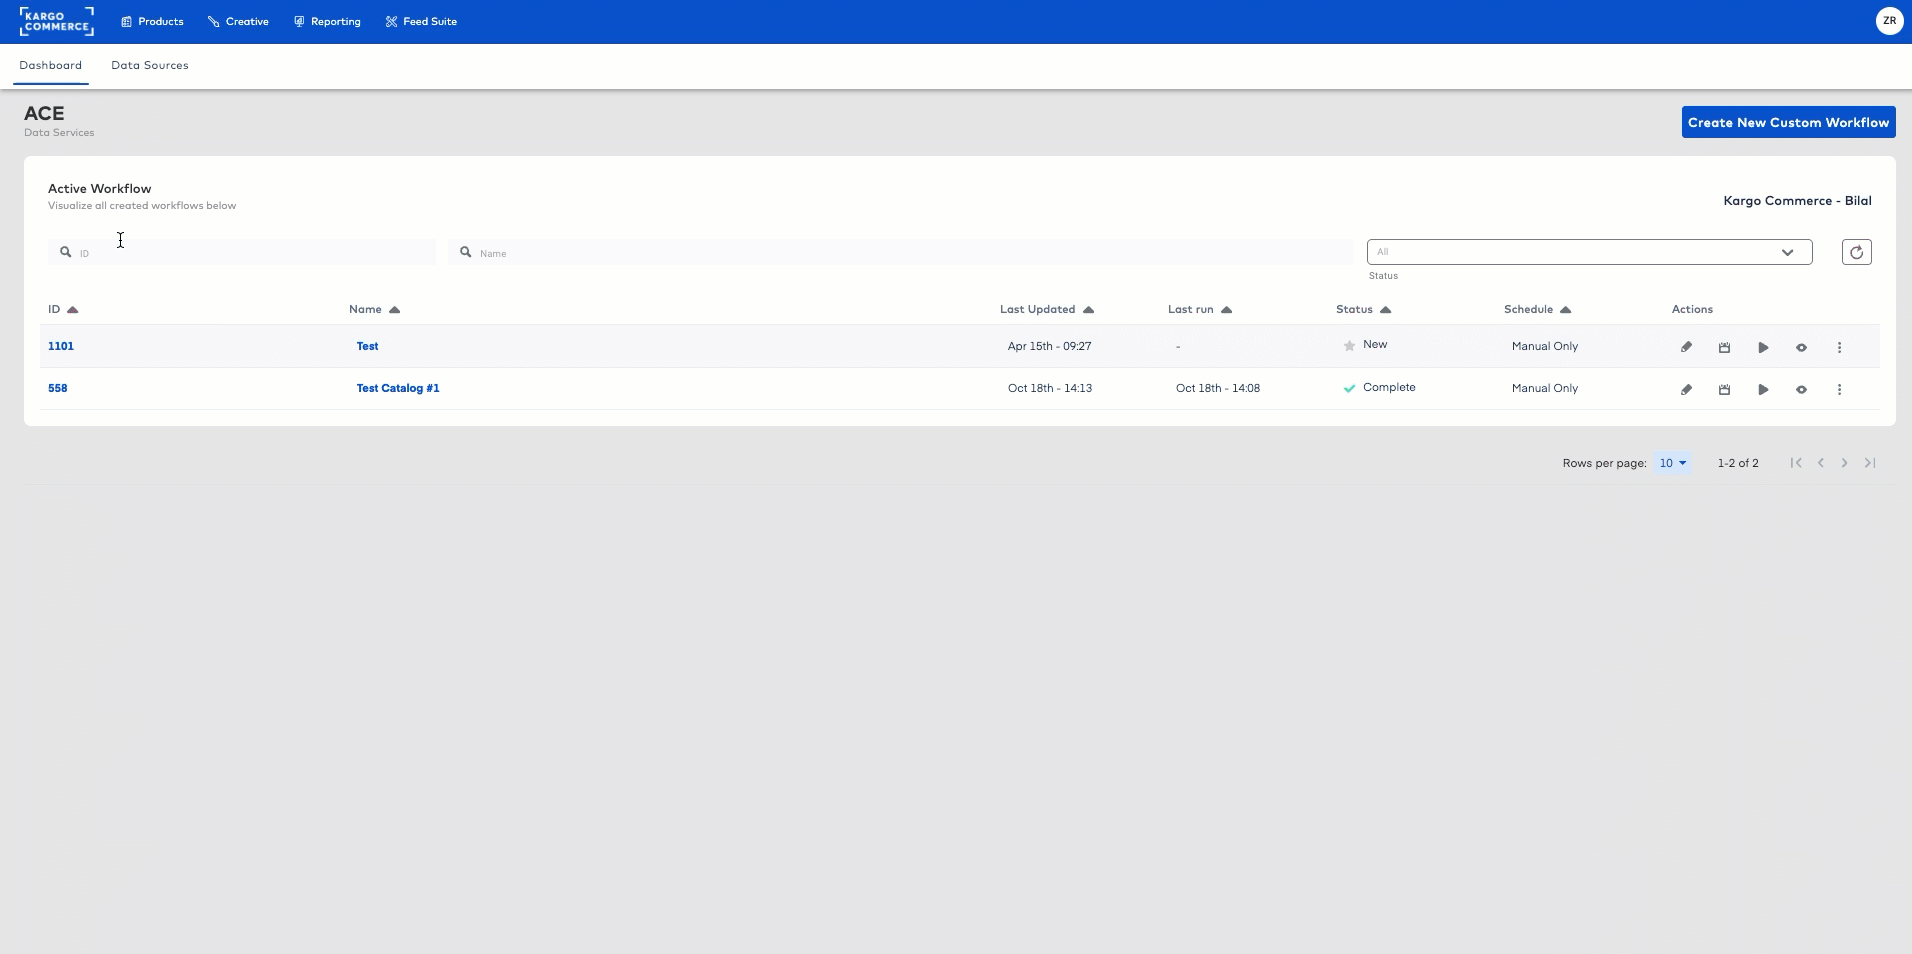The image size is (1912, 954).
Task: Open the Reporting menu
Action: pyautogui.click(x=327, y=21)
